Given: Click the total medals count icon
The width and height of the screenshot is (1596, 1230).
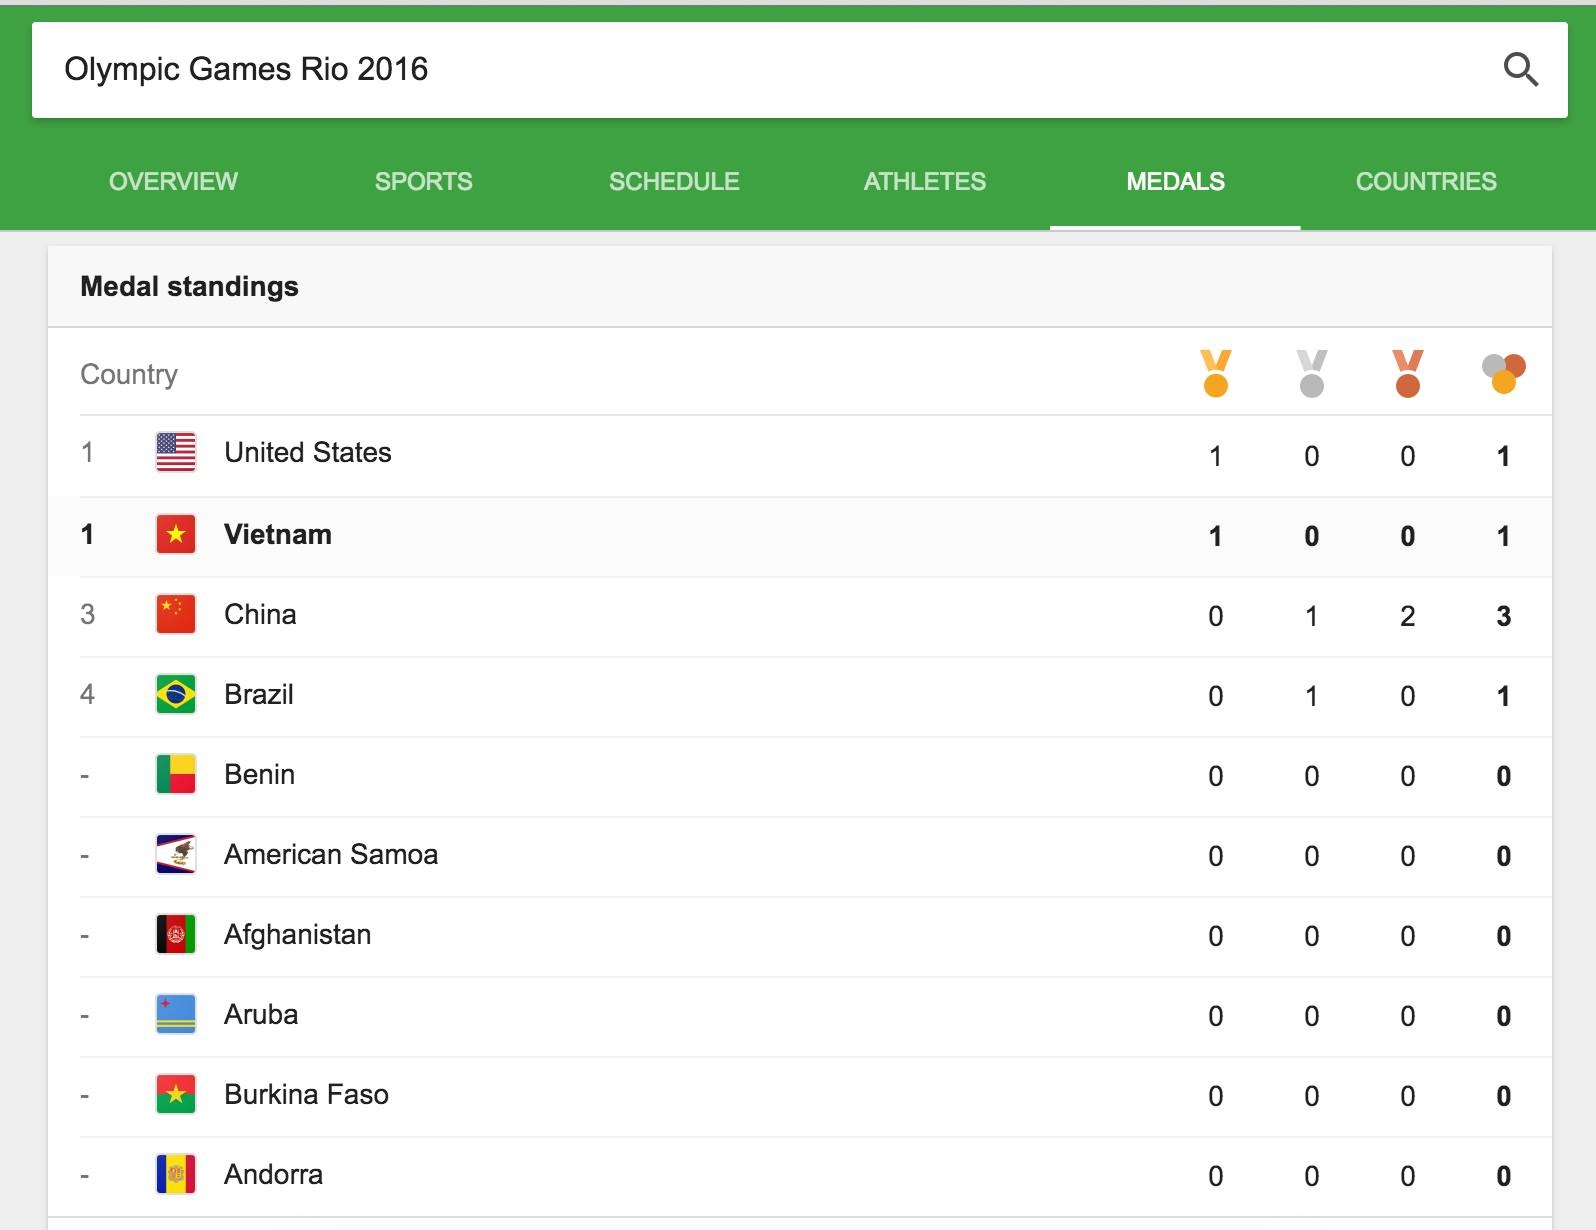Looking at the screenshot, I should pos(1503,373).
